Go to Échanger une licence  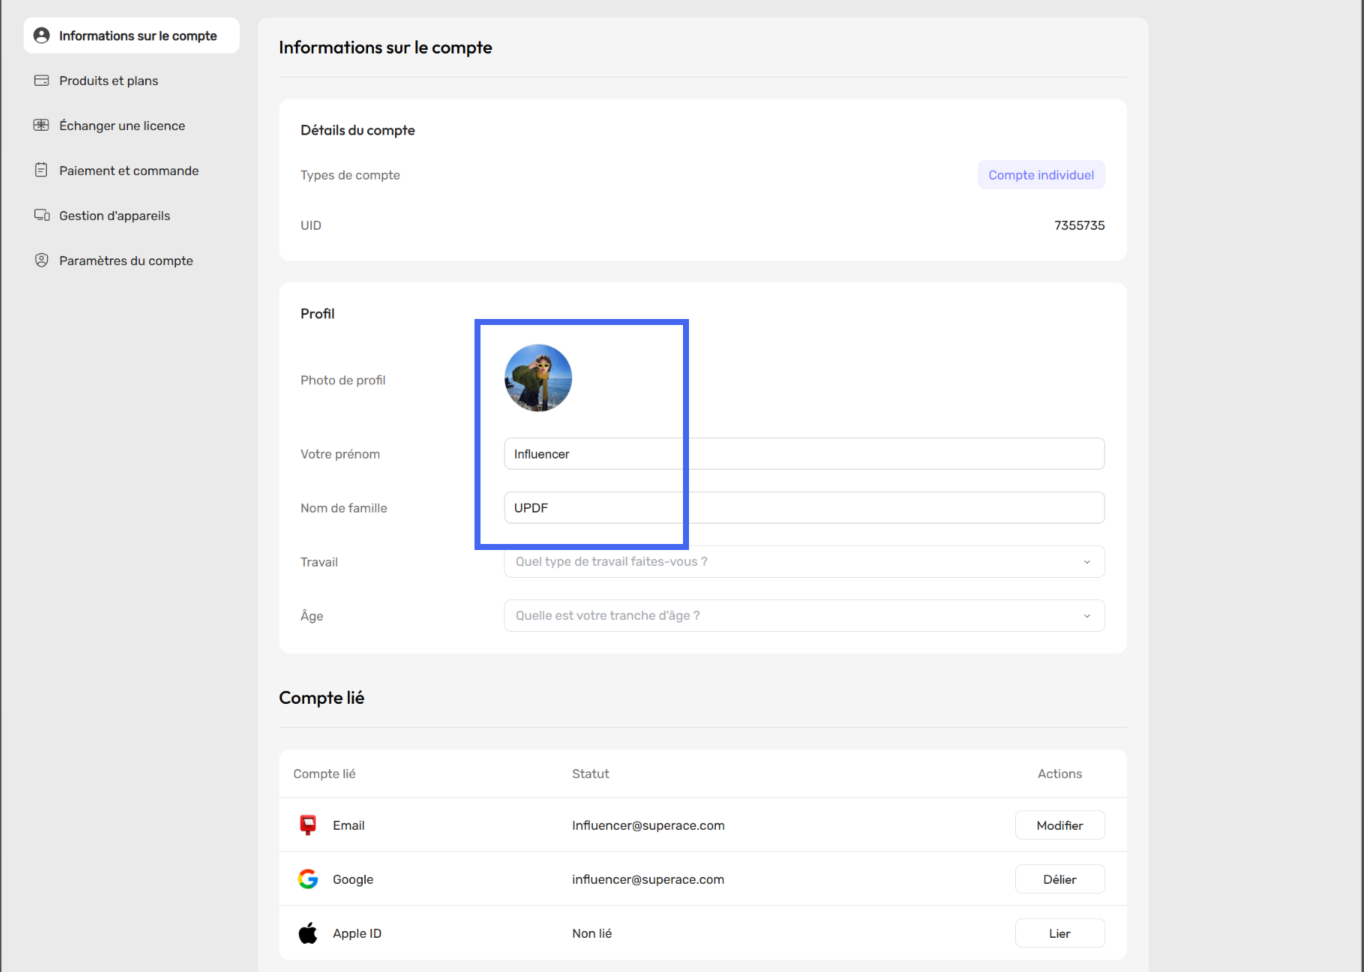point(122,125)
